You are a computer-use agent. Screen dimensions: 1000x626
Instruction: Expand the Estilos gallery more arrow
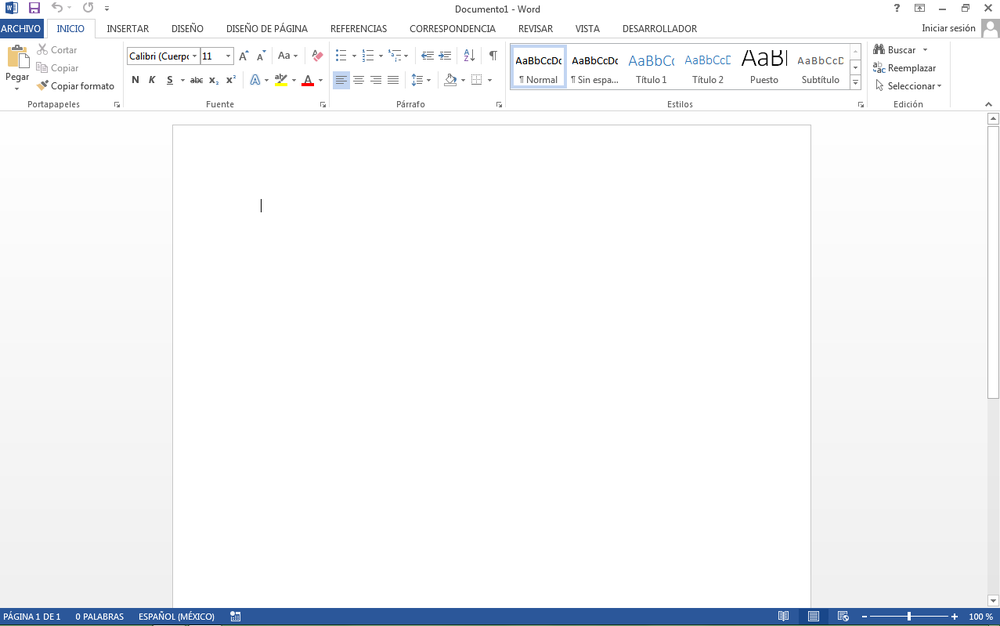coord(856,82)
